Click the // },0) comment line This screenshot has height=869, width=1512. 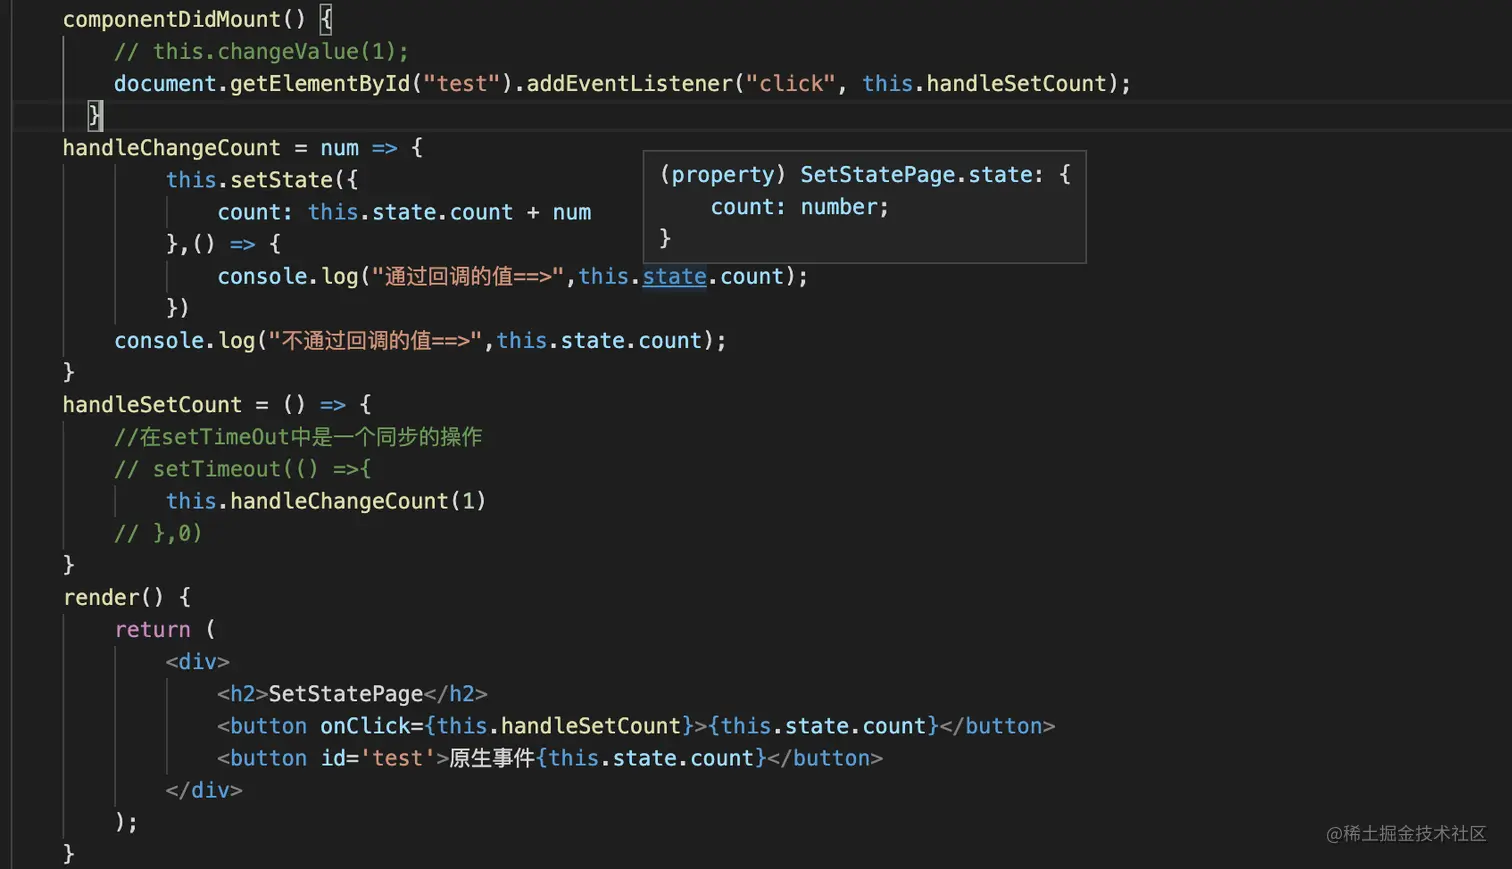(x=158, y=533)
